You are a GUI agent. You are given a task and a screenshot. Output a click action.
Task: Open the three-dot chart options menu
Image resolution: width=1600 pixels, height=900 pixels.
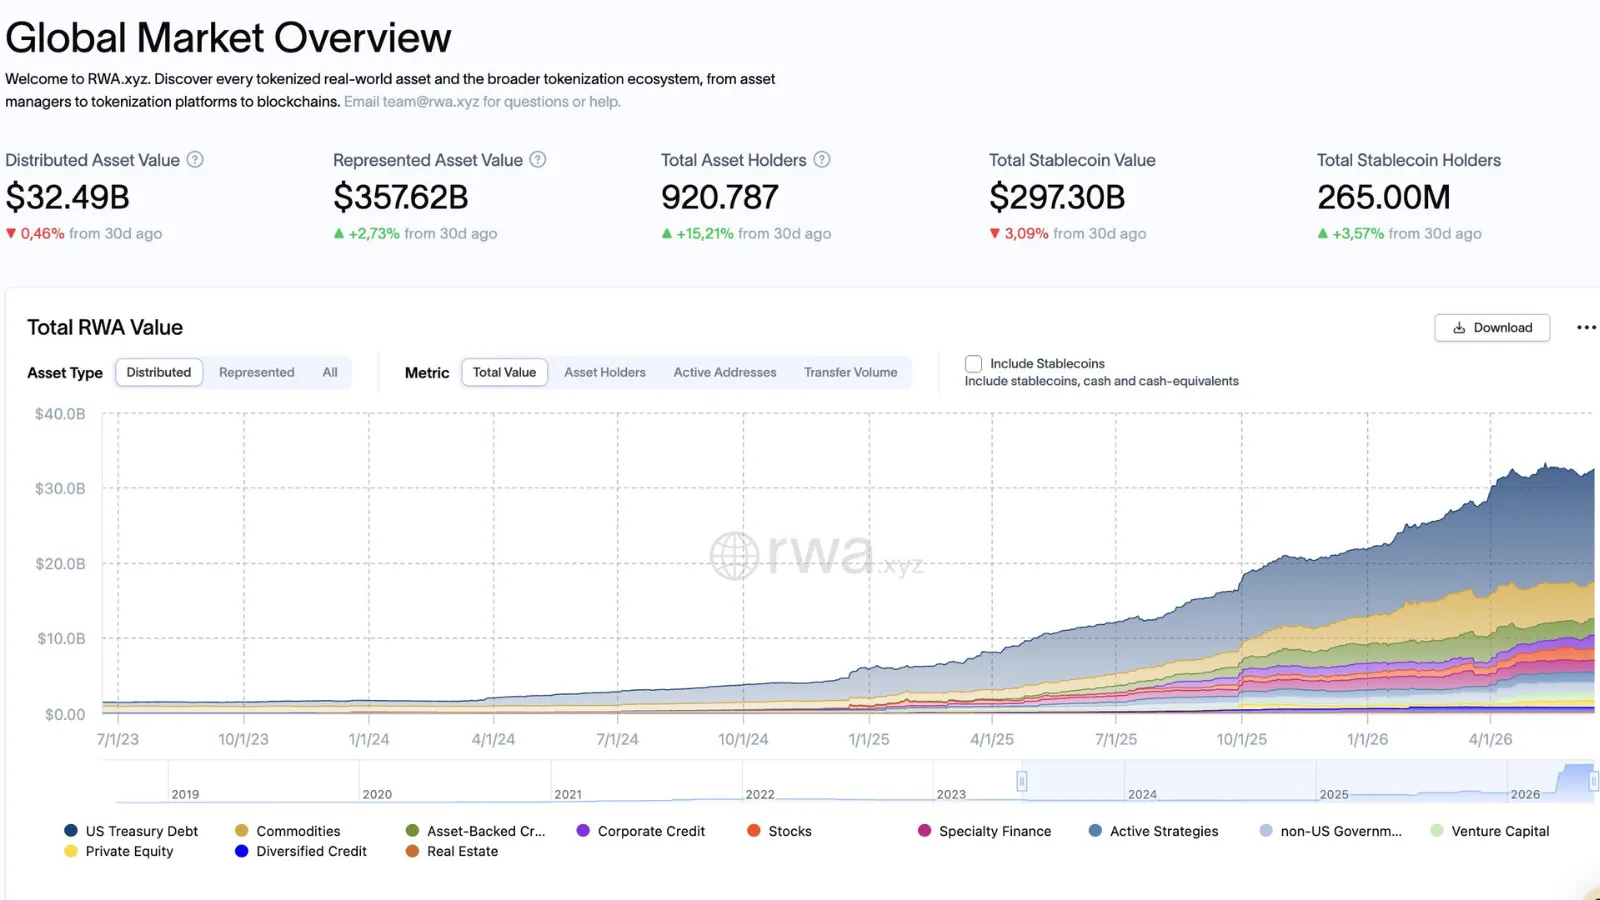1586,328
